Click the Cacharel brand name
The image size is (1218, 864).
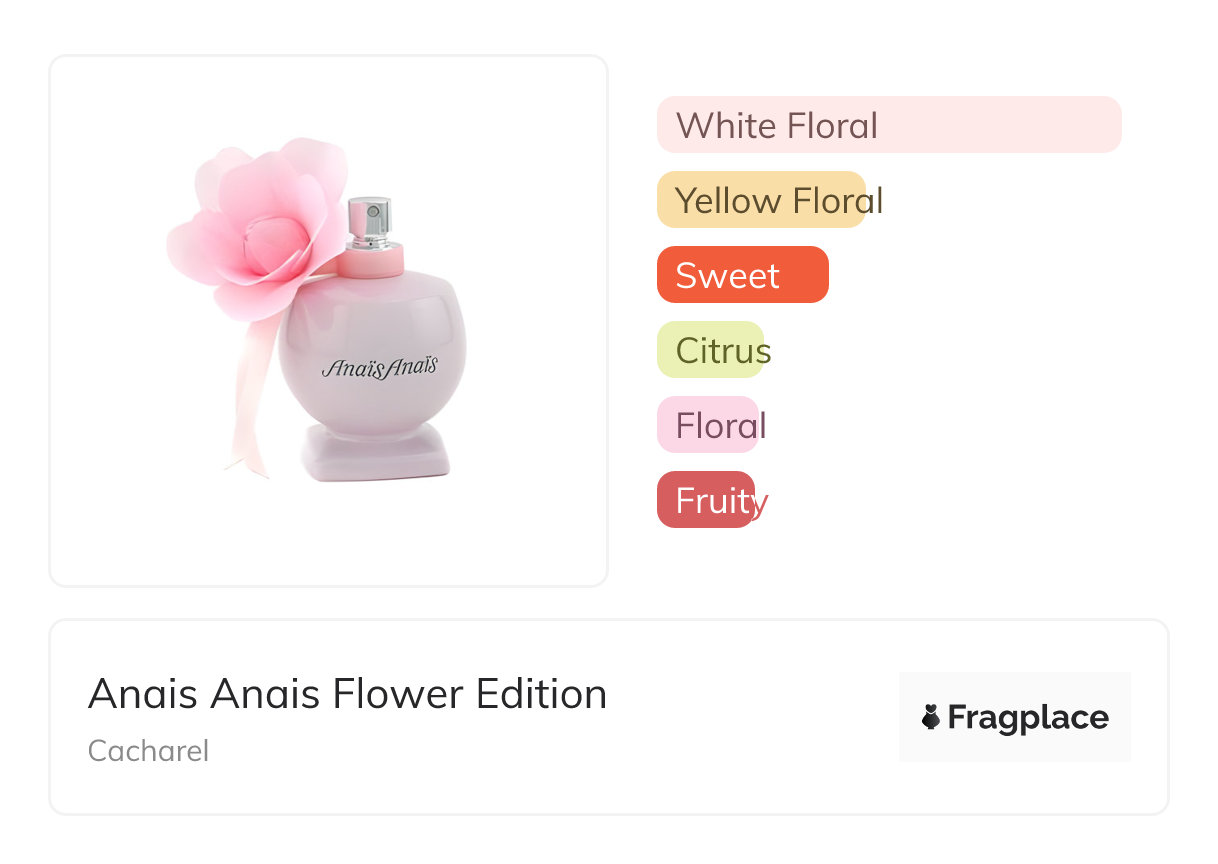(148, 751)
